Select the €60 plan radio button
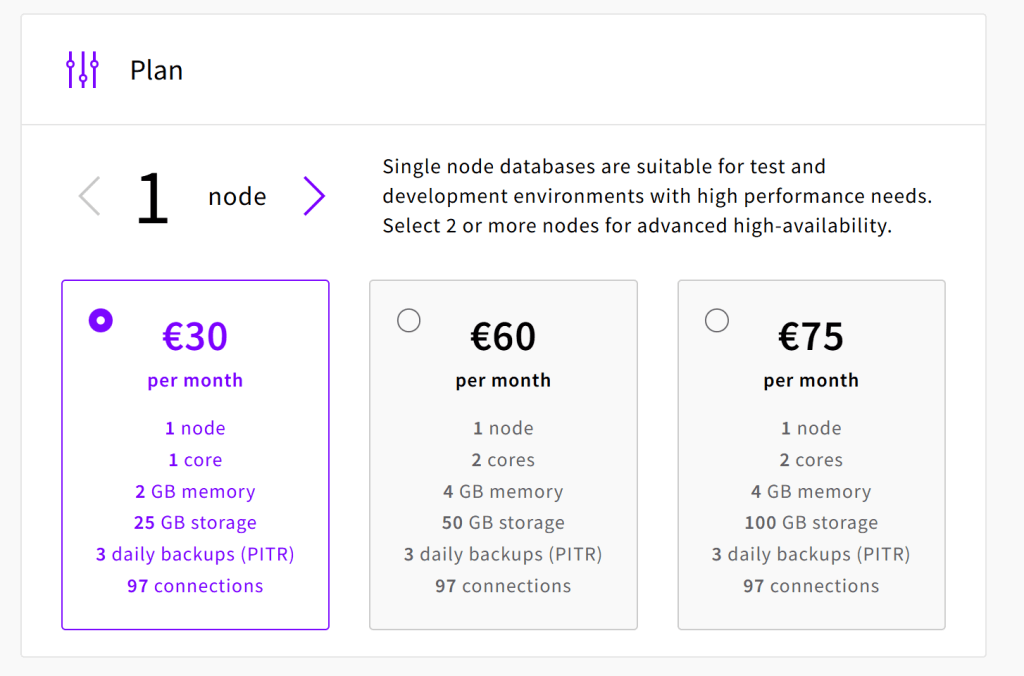Viewport: 1024px width, 676px height. tap(409, 321)
